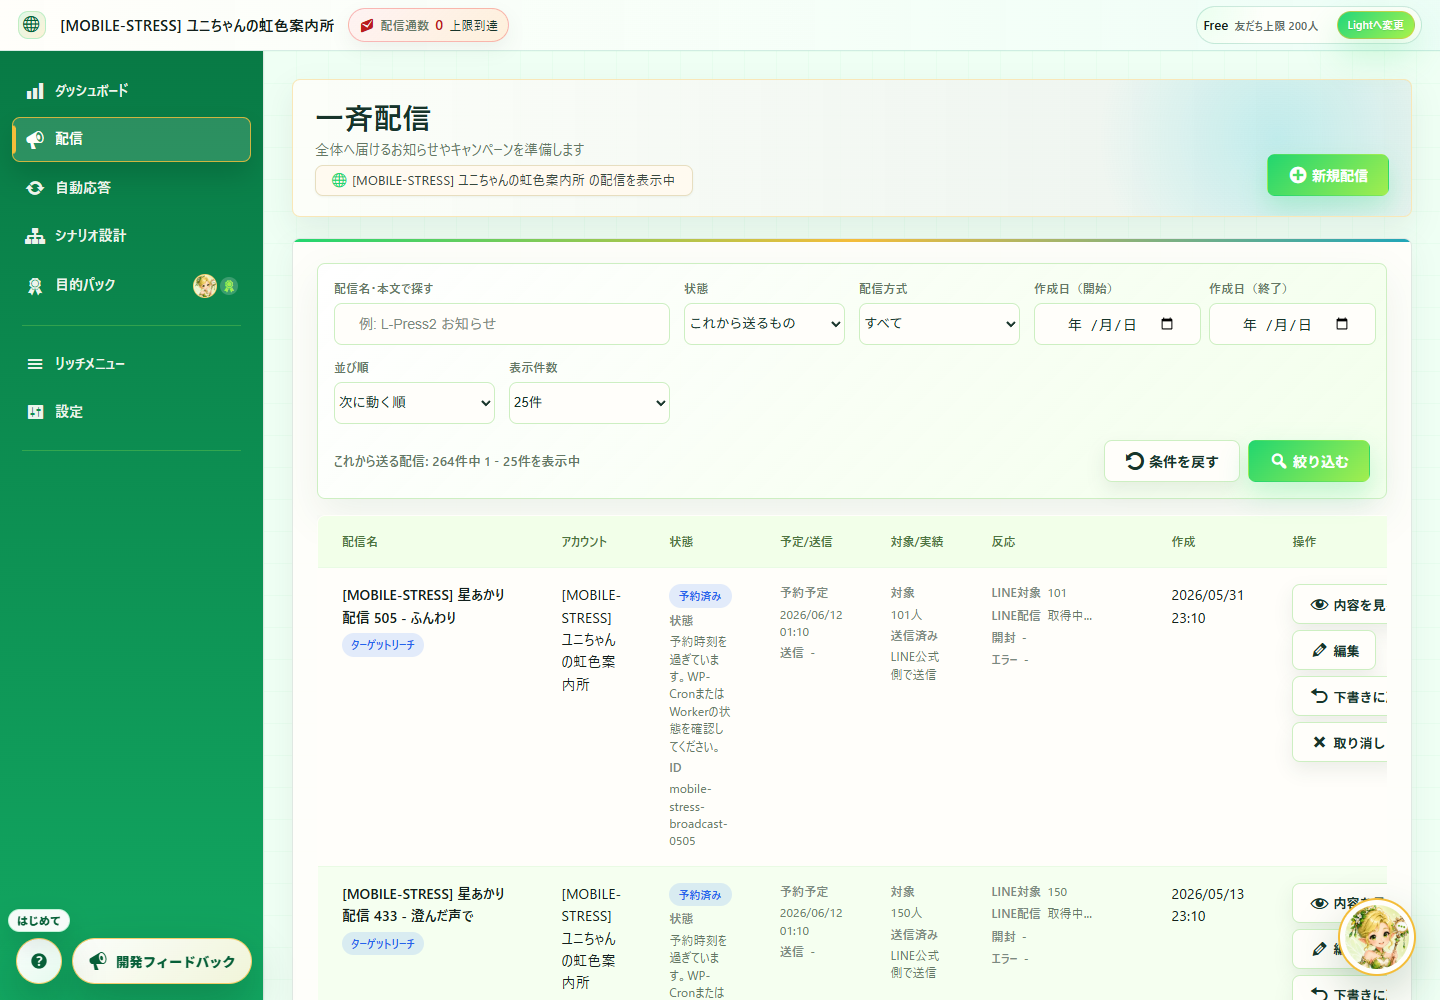Click the megaphone icon on 開発フィードバック
This screenshot has width=1440, height=1000.
pyautogui.click(x=98, y=961)
